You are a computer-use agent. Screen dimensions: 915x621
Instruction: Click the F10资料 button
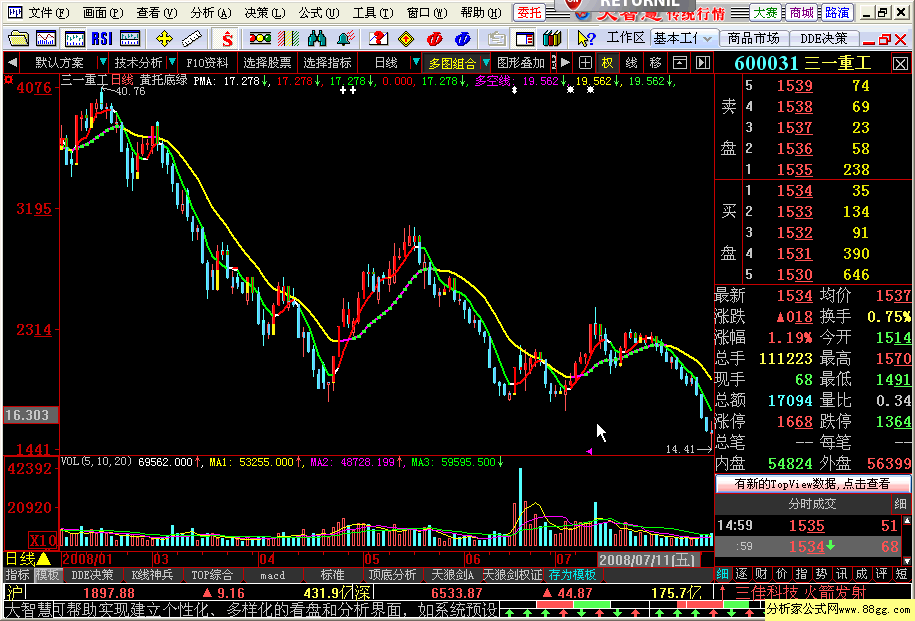click(x=207, y=62)
